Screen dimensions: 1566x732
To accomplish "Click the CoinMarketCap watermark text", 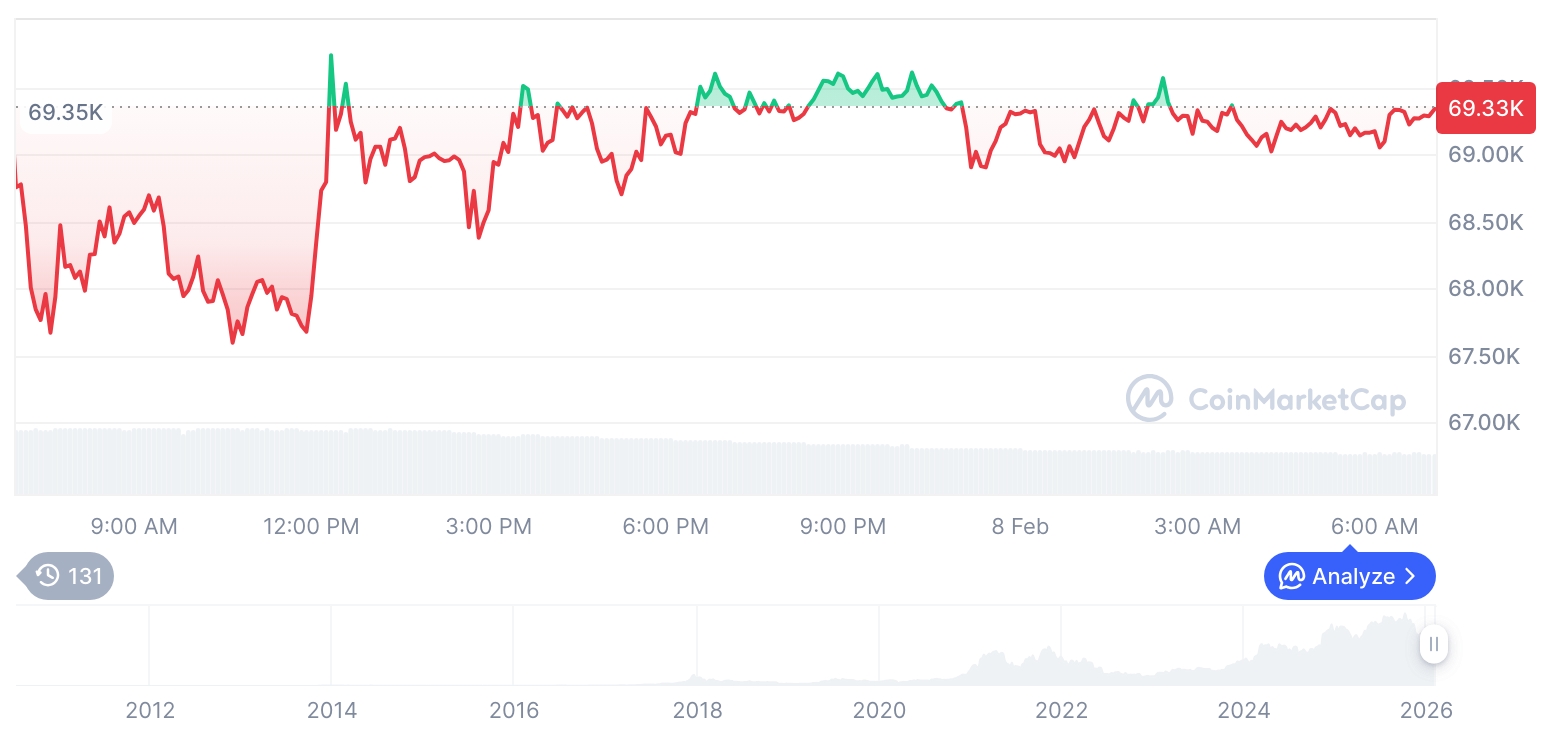I will pyautogui.click(x=1297, y=400).
